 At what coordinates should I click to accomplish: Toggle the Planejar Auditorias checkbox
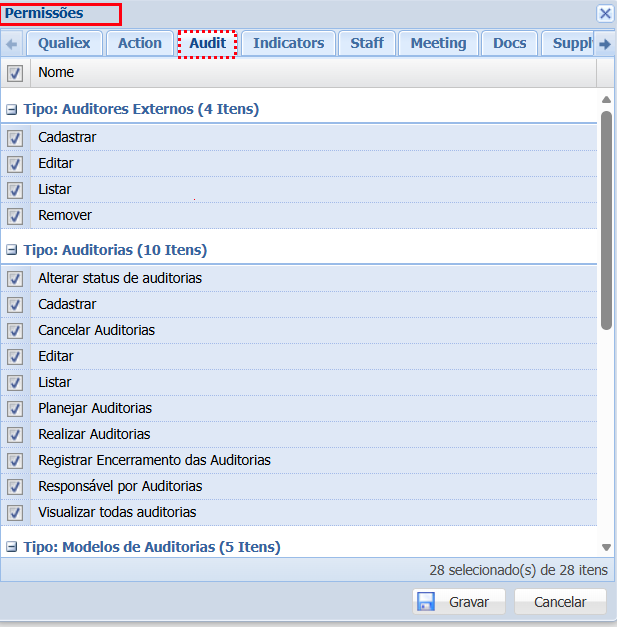pos(15,408)
